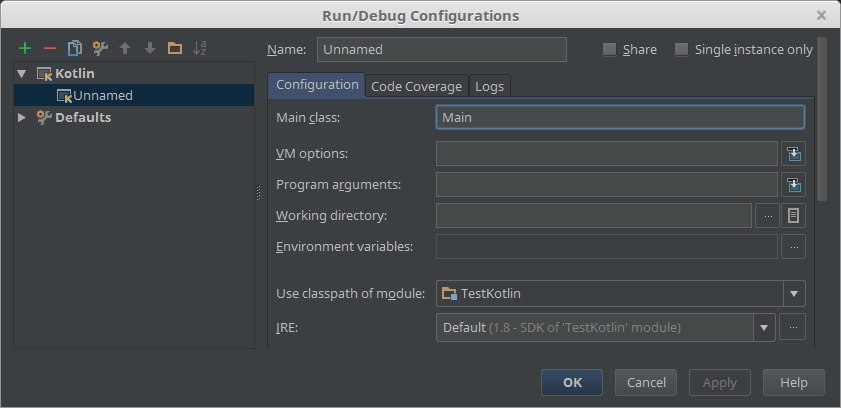Expand the Defaults tree node
This screenshot has height=408, width=841.
click(21, 117)
